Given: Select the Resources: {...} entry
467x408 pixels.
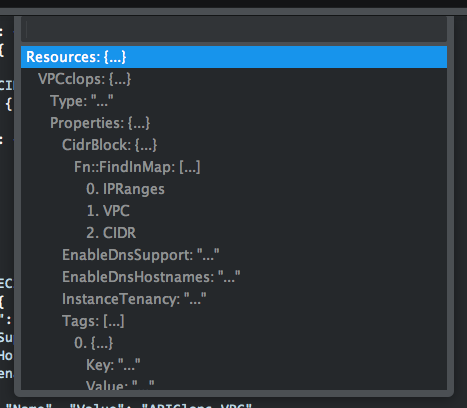Looking at the screenshot, I should 234,57.
